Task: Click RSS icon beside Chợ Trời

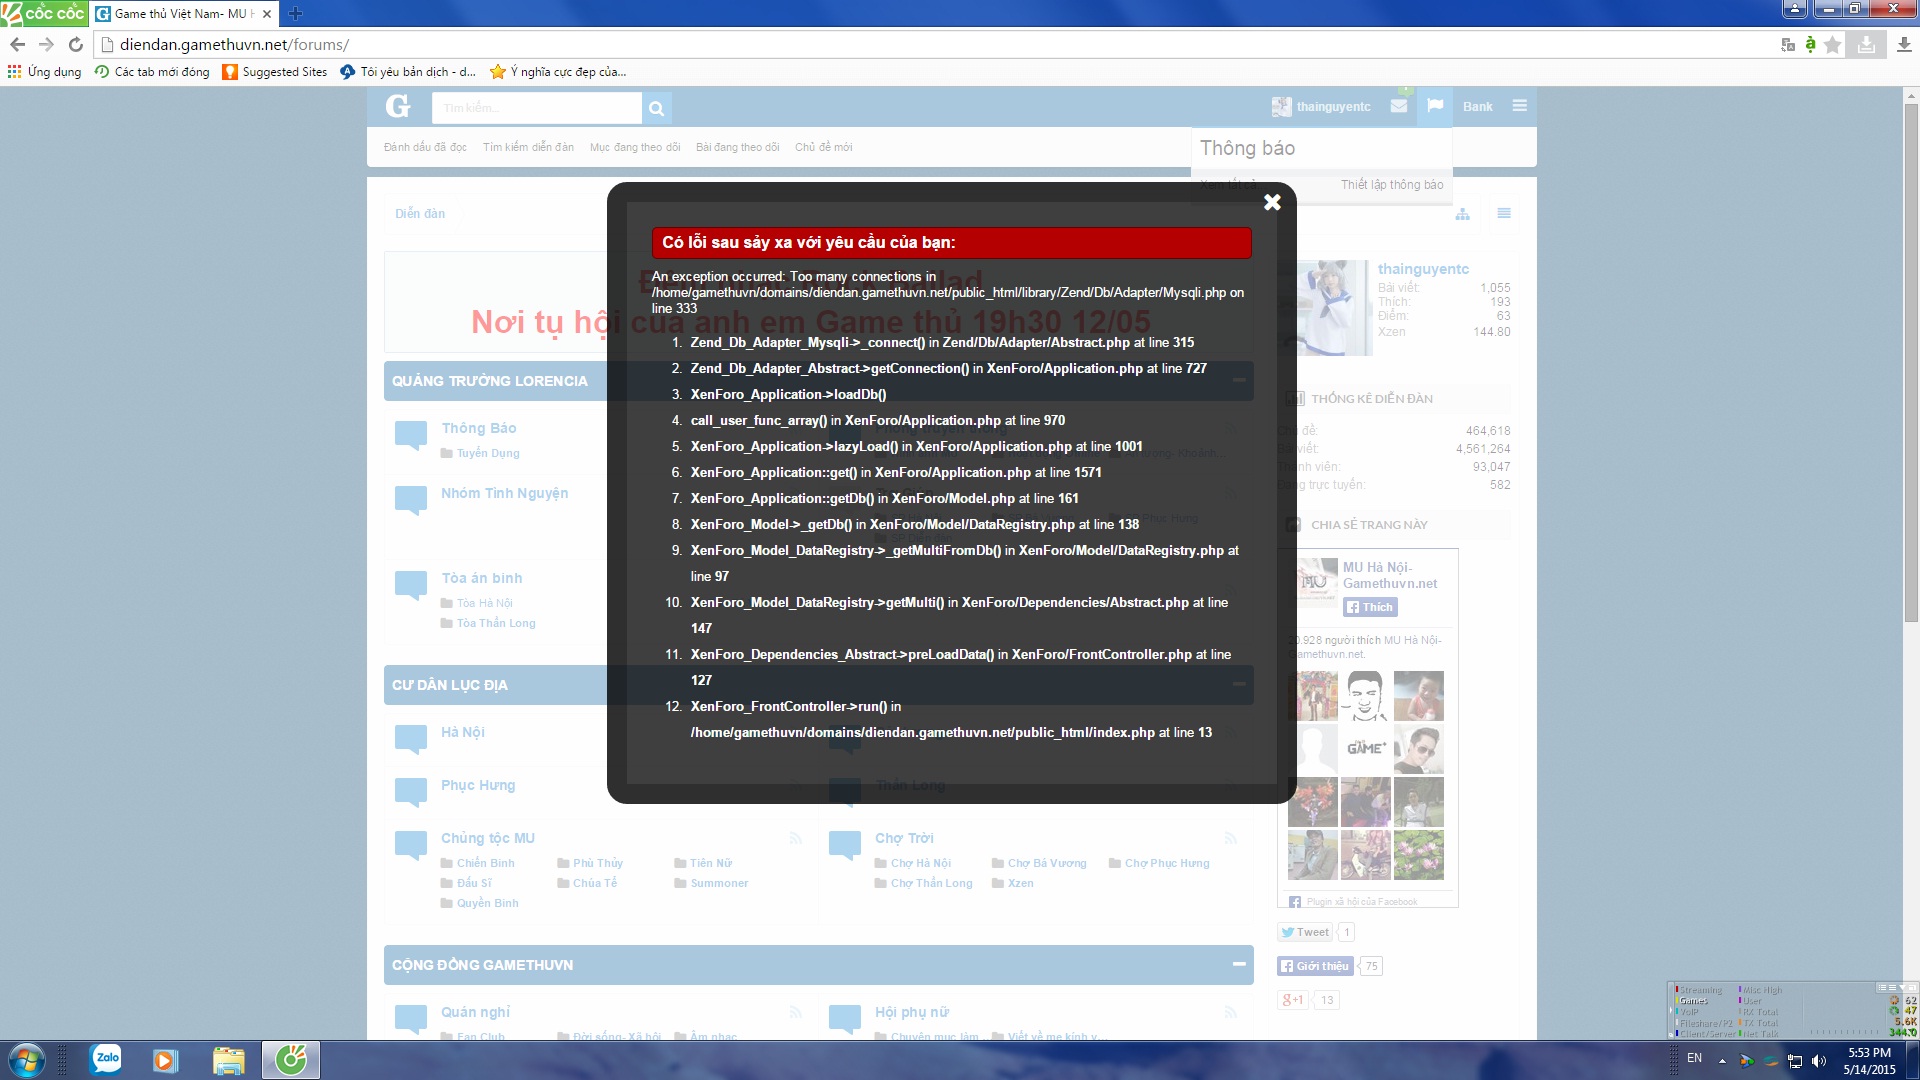Action: pyautogui.click(x=1231, y=838)
